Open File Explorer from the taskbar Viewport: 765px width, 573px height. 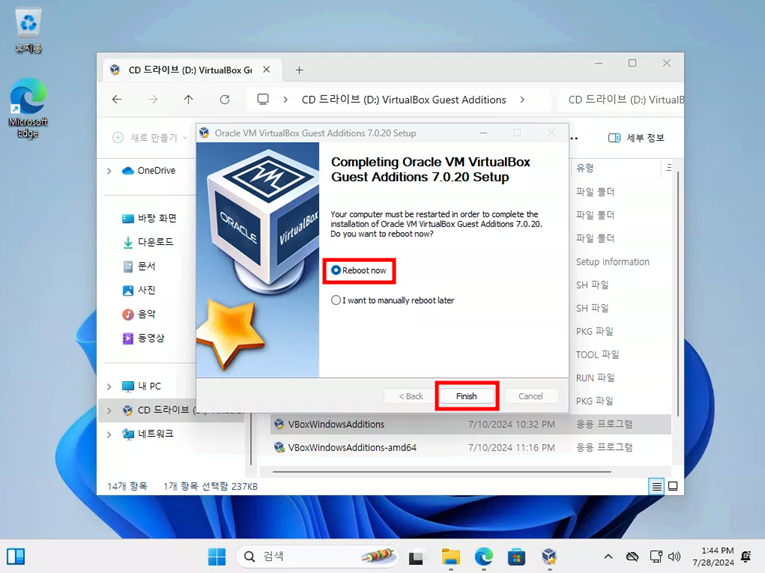pos(451,556)
